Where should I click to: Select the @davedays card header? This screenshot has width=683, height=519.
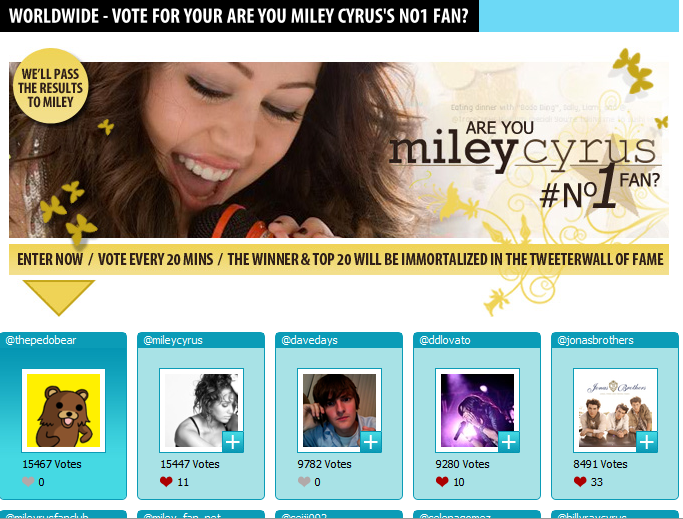tap(339, 340)
